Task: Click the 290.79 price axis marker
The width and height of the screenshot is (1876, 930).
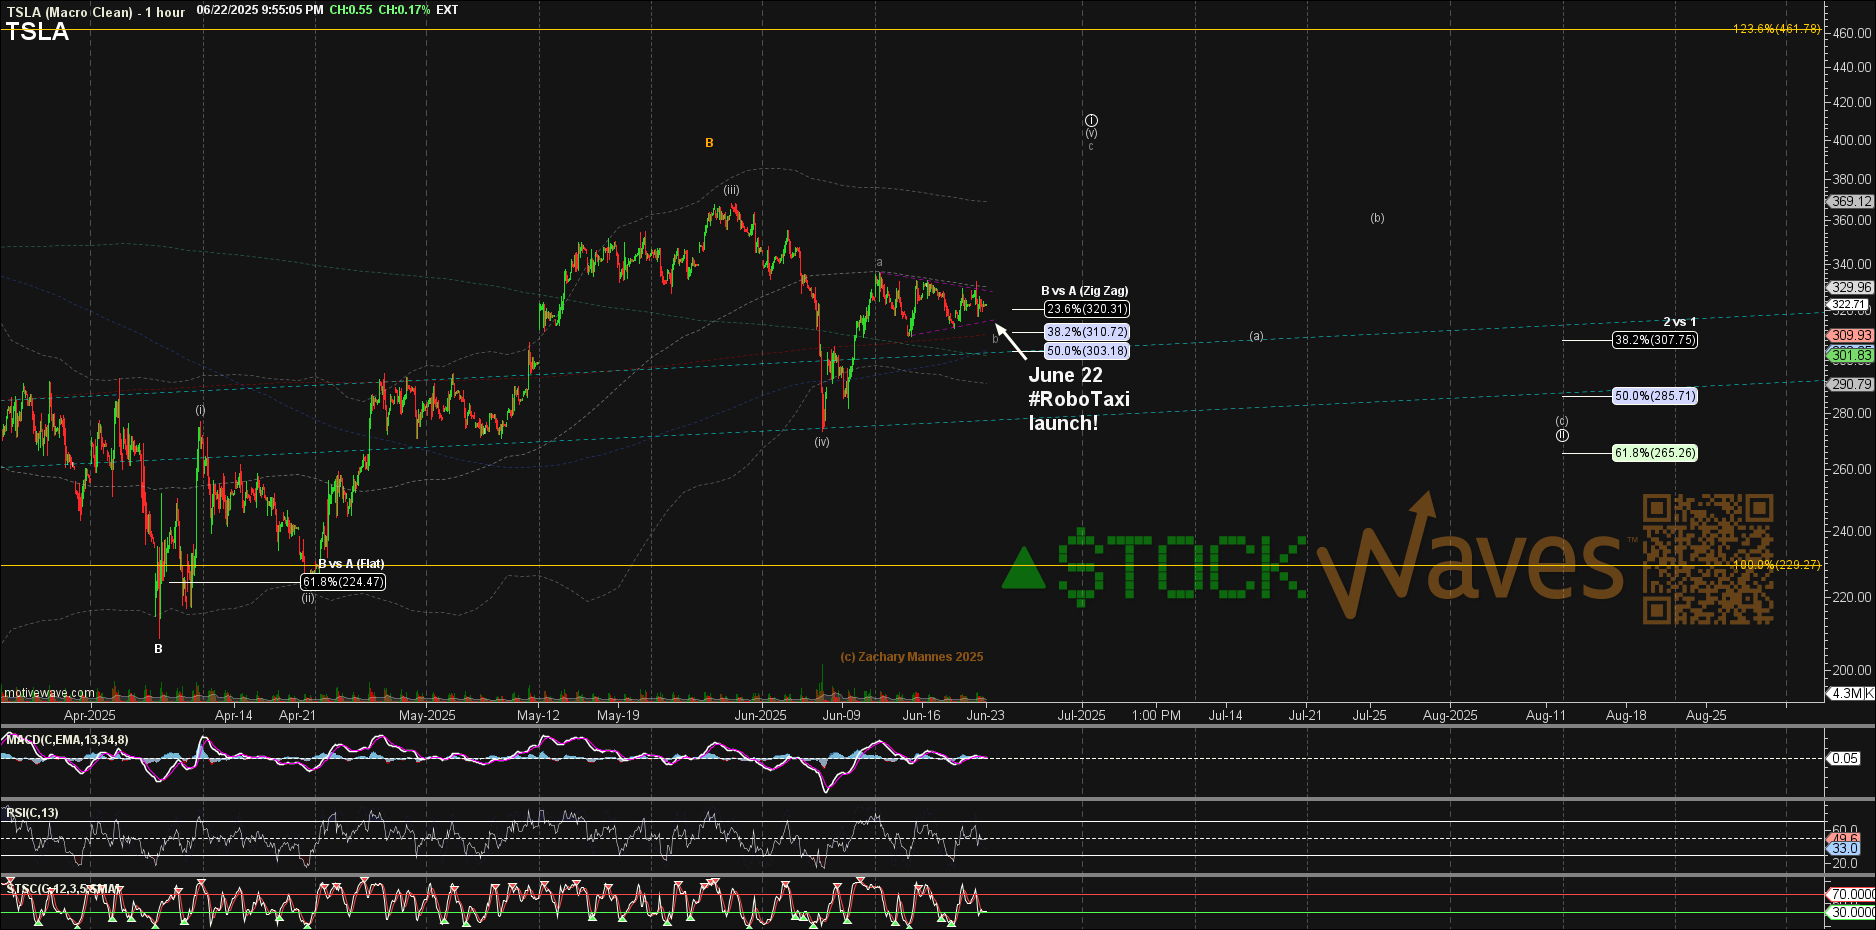Action: 1851,384
